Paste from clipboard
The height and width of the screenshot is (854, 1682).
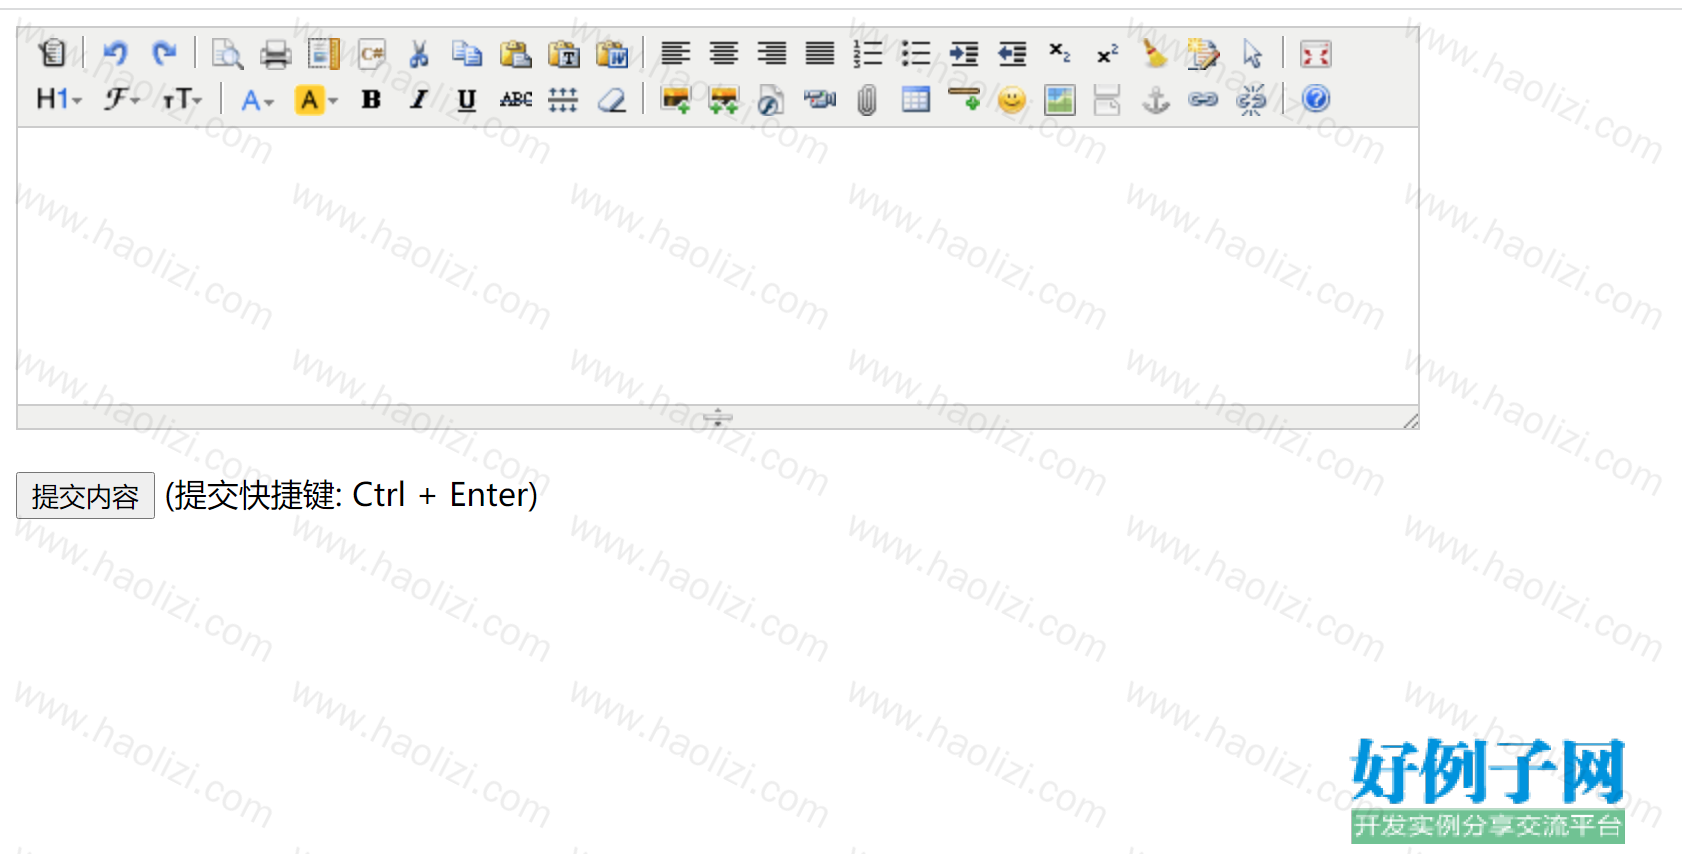point(516,53)
